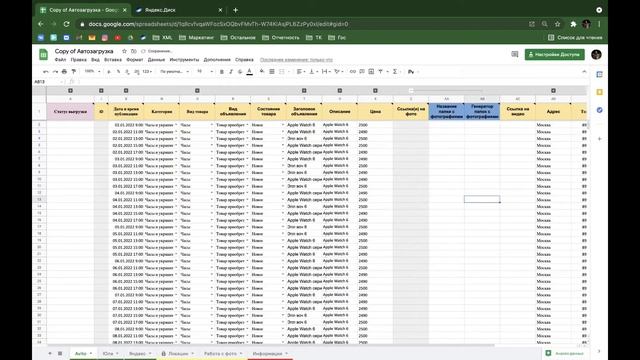Open text rotation options
Screen dimensions: 640x360
[x=338, y=71]
